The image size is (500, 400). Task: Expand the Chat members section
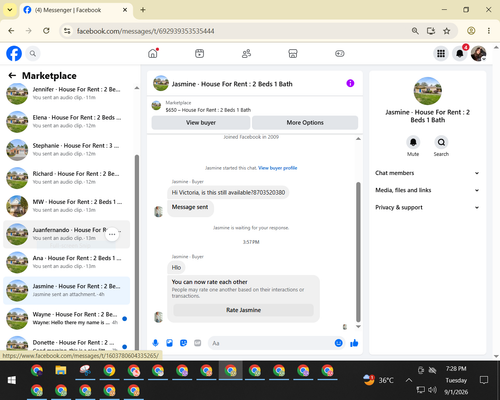coord(427,173)
